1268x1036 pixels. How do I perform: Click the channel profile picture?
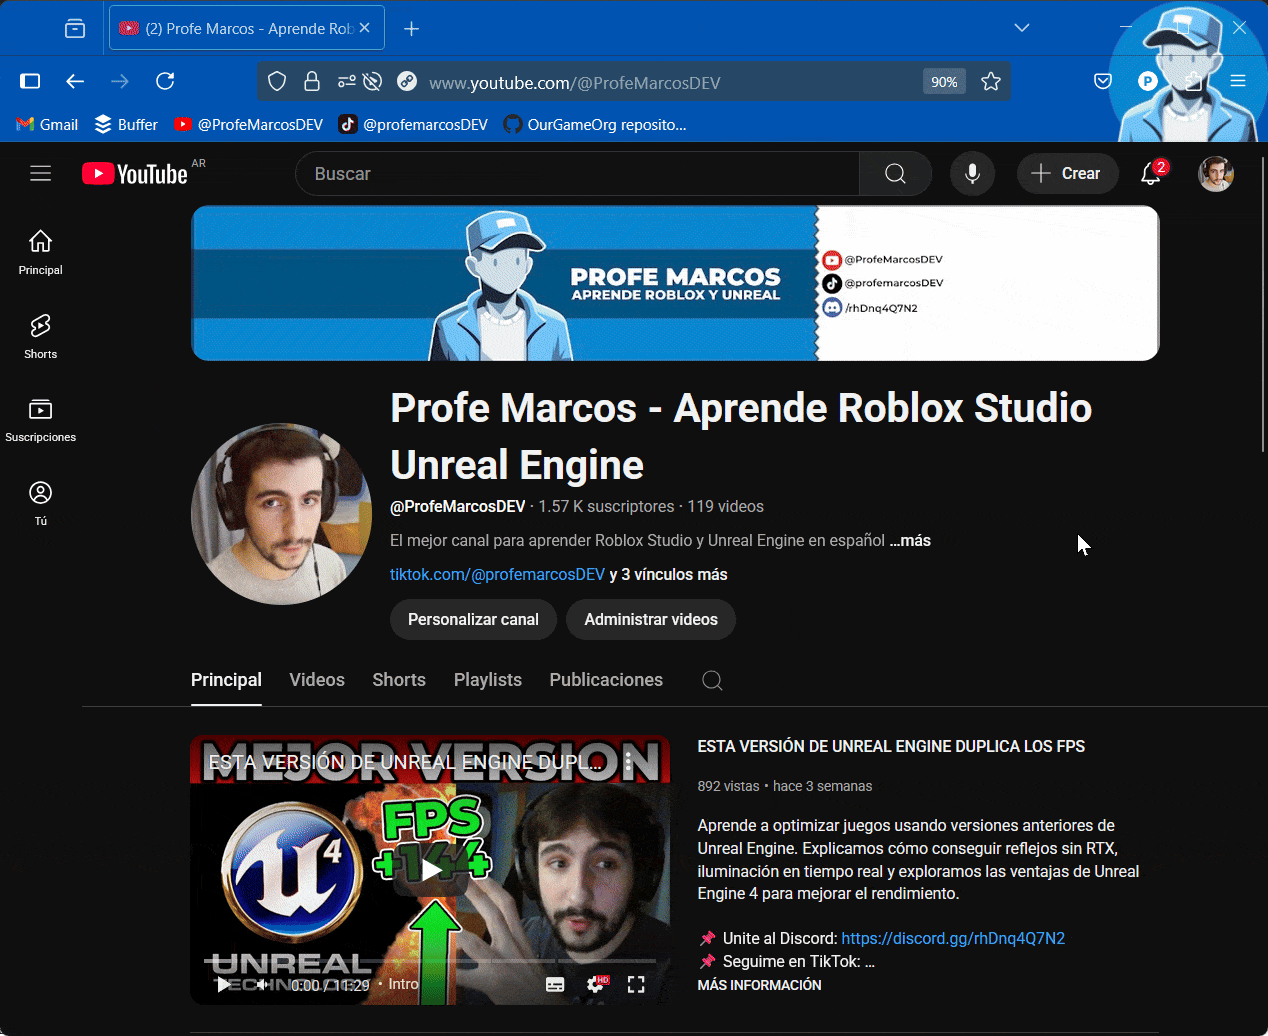point(281,514)
